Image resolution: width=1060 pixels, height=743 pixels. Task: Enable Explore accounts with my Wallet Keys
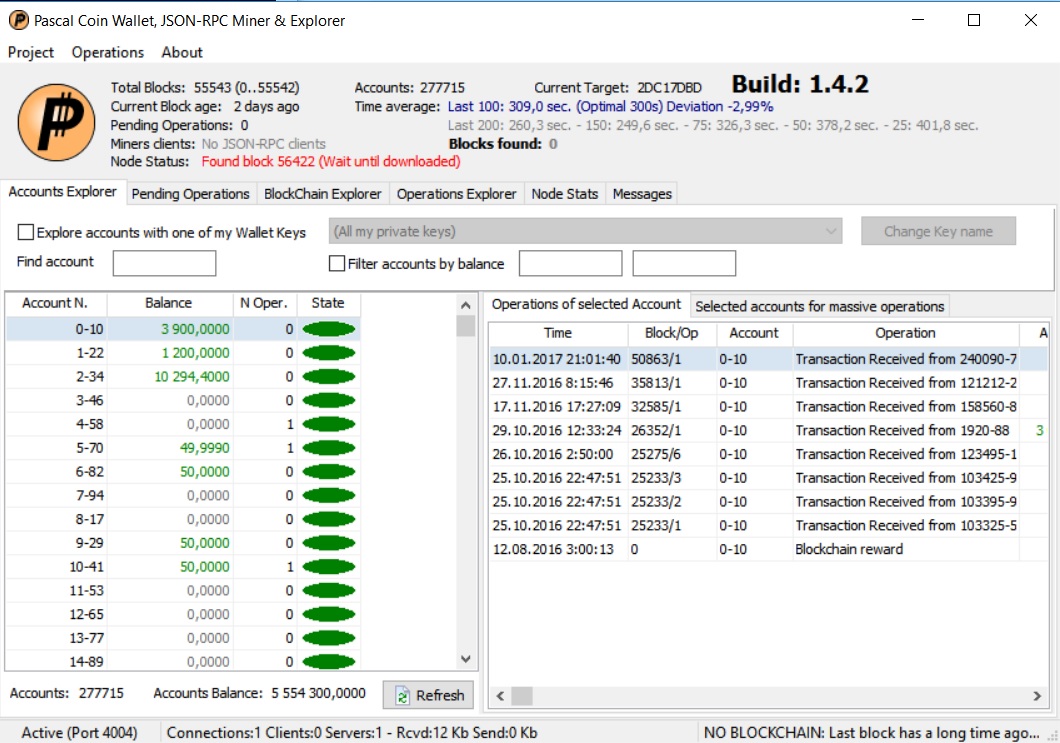(26, 232)
